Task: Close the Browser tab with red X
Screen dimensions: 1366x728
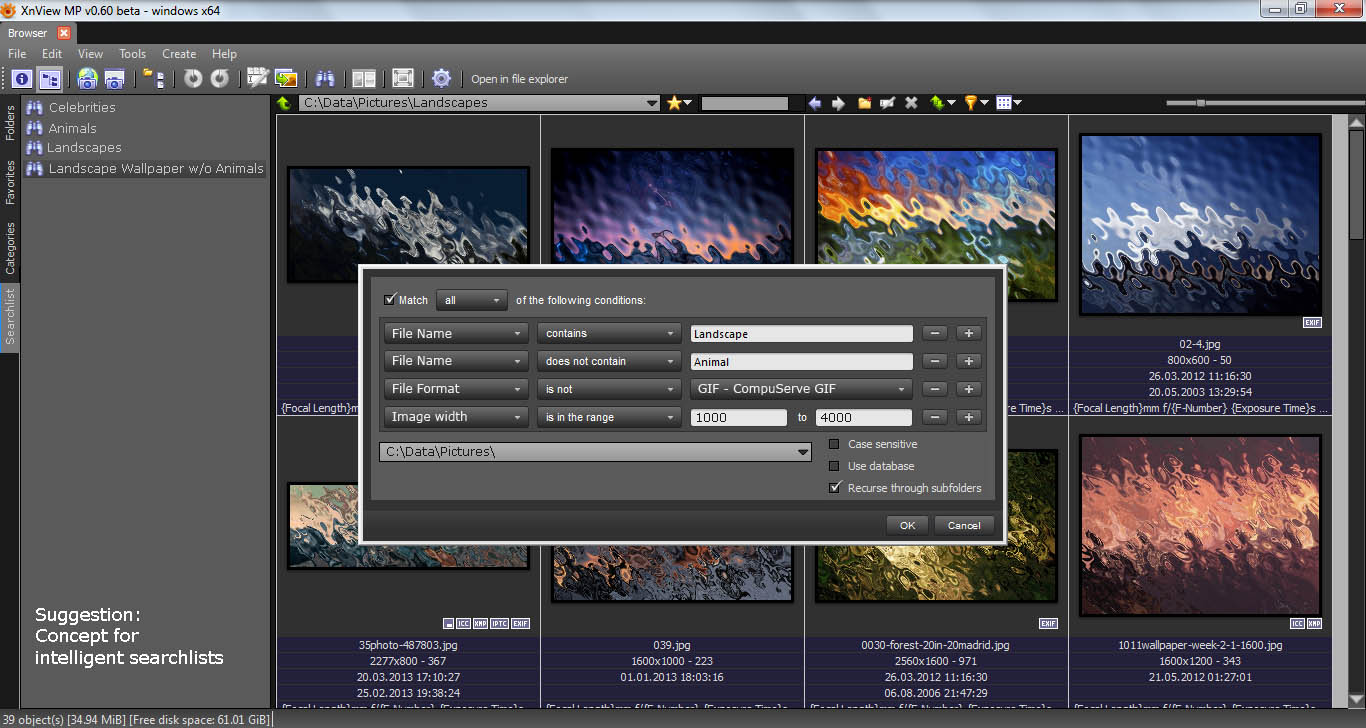Action: click(x=64, y=33)
